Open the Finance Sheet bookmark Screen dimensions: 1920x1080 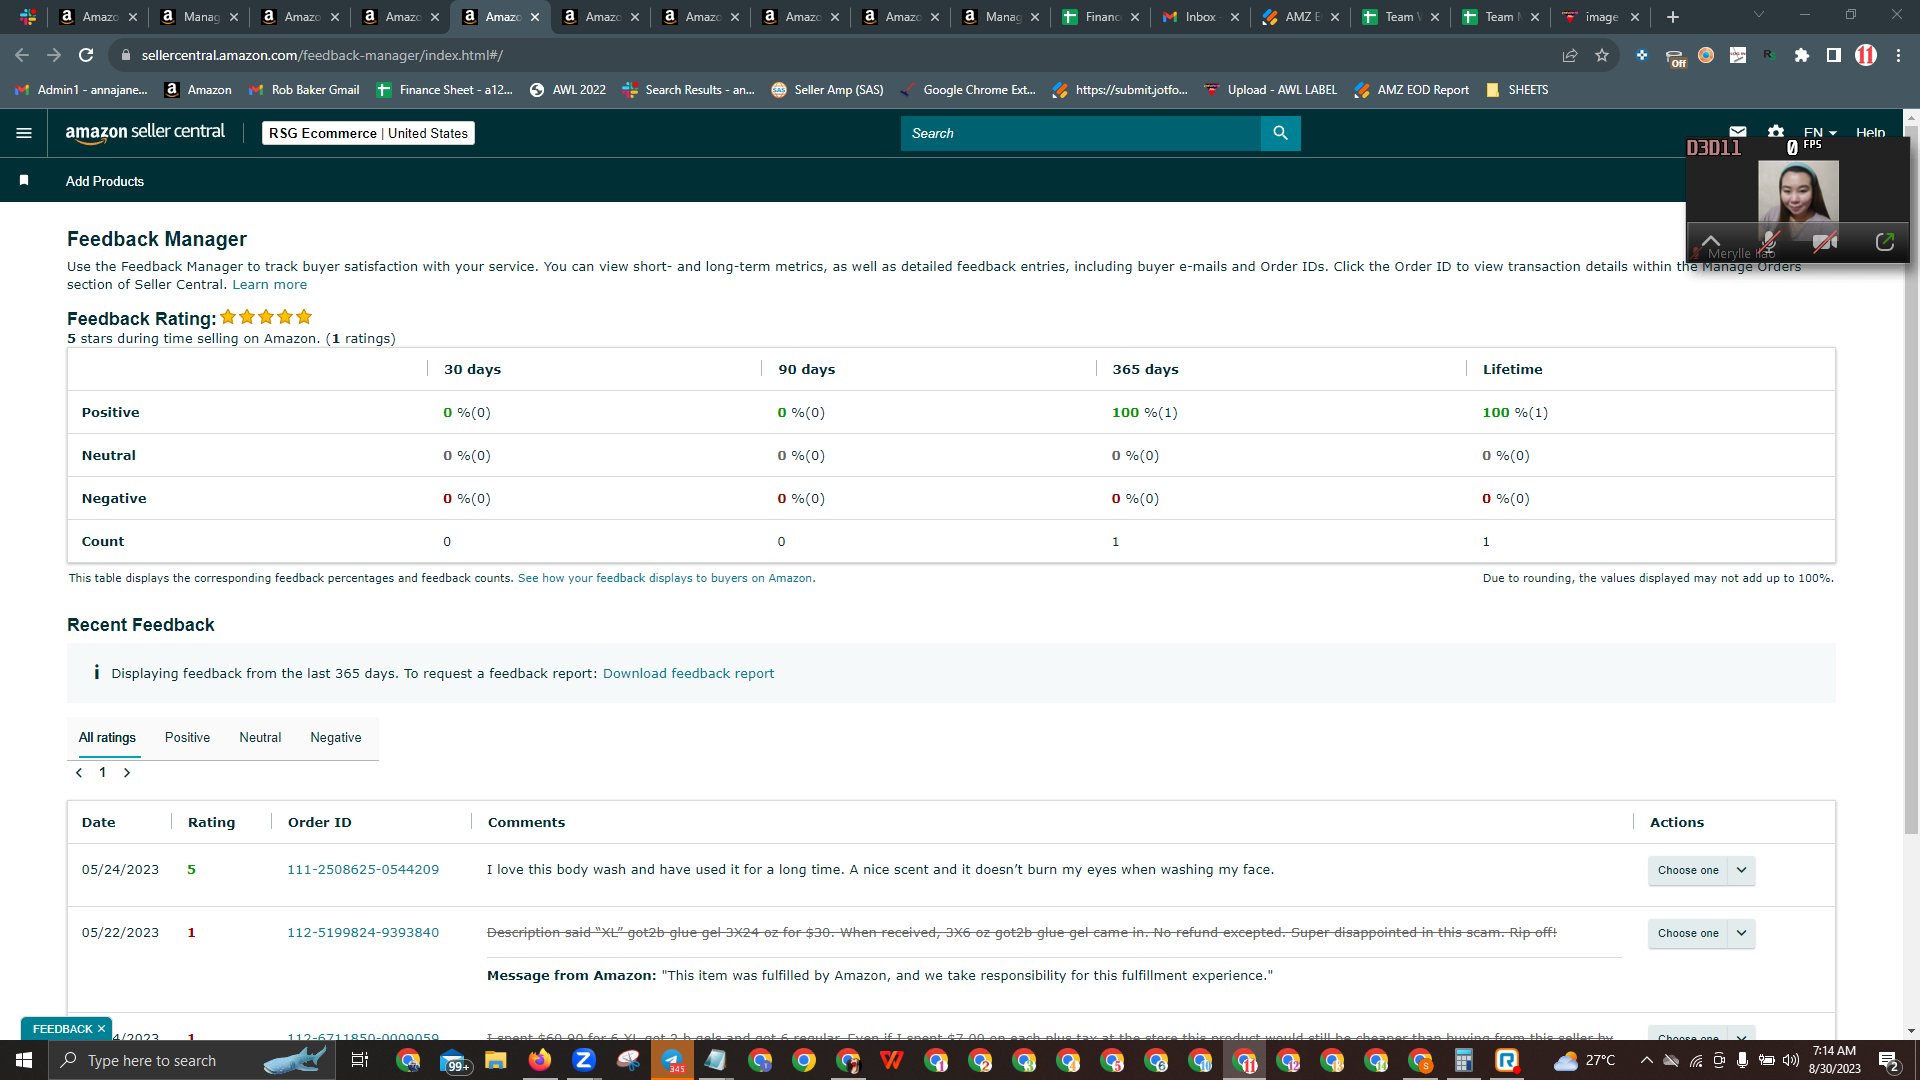444,90
